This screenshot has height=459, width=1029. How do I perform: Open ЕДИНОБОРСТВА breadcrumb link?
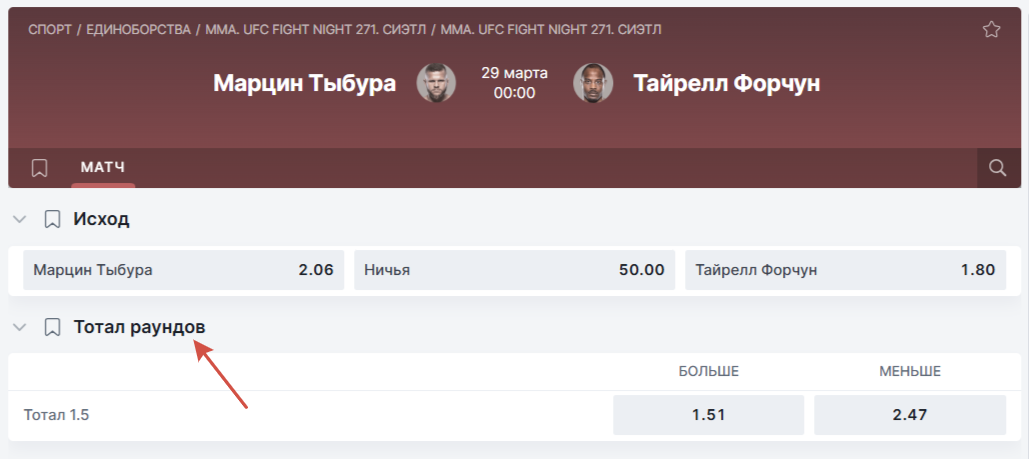click(x=138, y=30)
